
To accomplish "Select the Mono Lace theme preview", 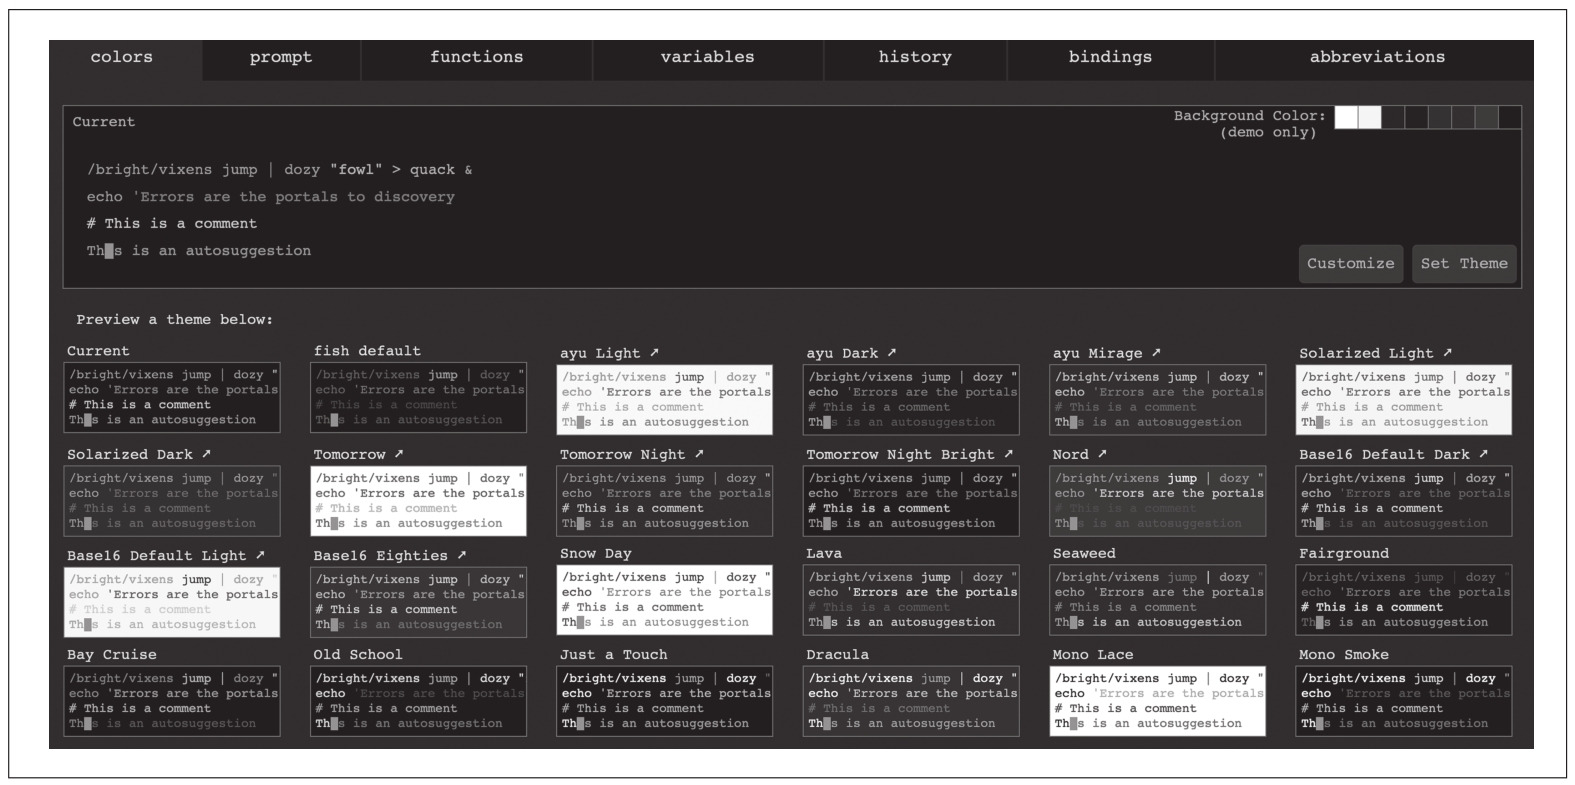I will (x=1157, y=700).
